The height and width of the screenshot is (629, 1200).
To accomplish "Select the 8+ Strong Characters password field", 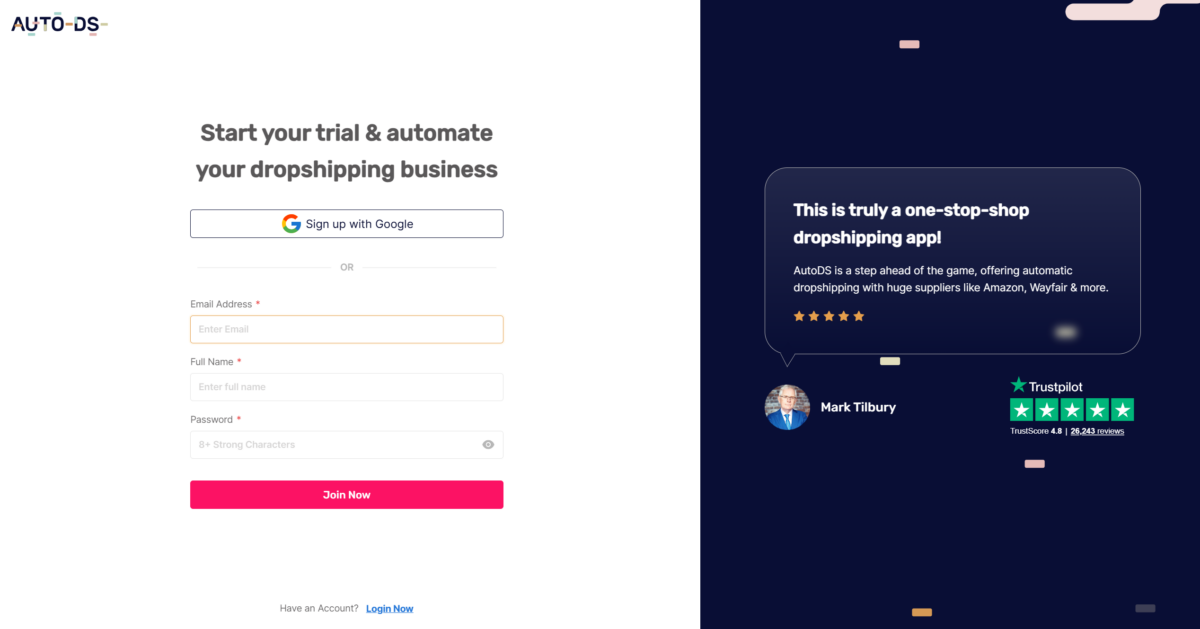I will click(340, 444).
